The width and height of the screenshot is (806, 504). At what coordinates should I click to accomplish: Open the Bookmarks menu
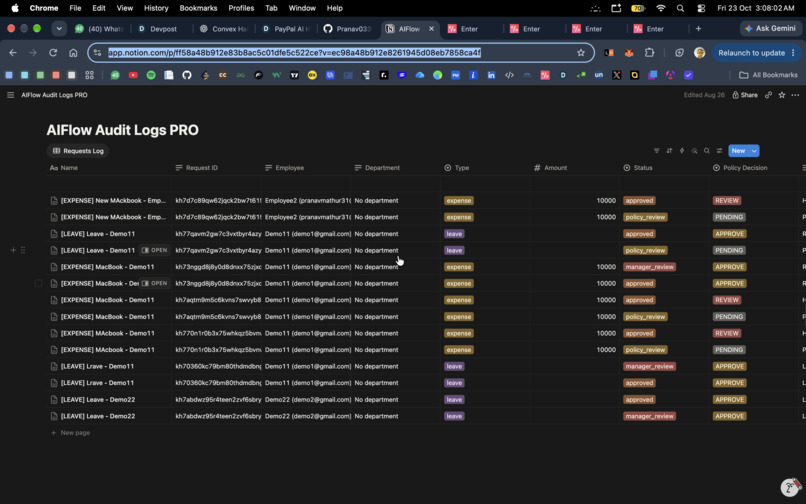pyautogui.click(x=198, y=8)
